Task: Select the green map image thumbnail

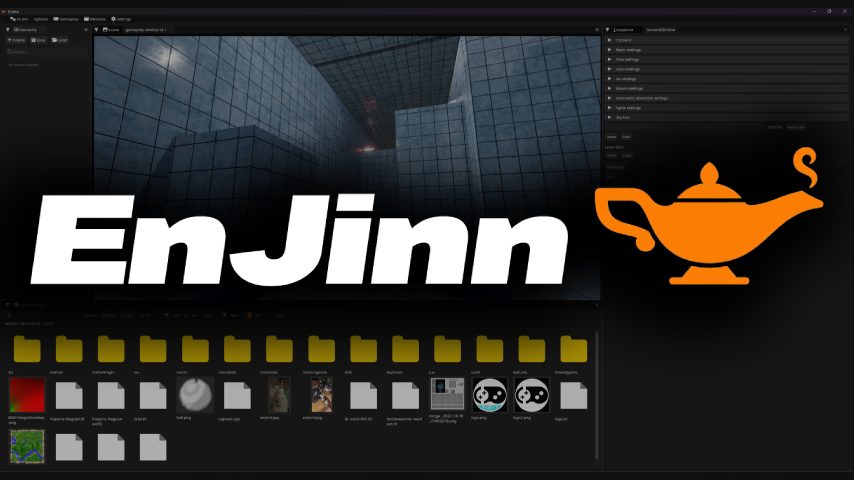Action: 27,446
